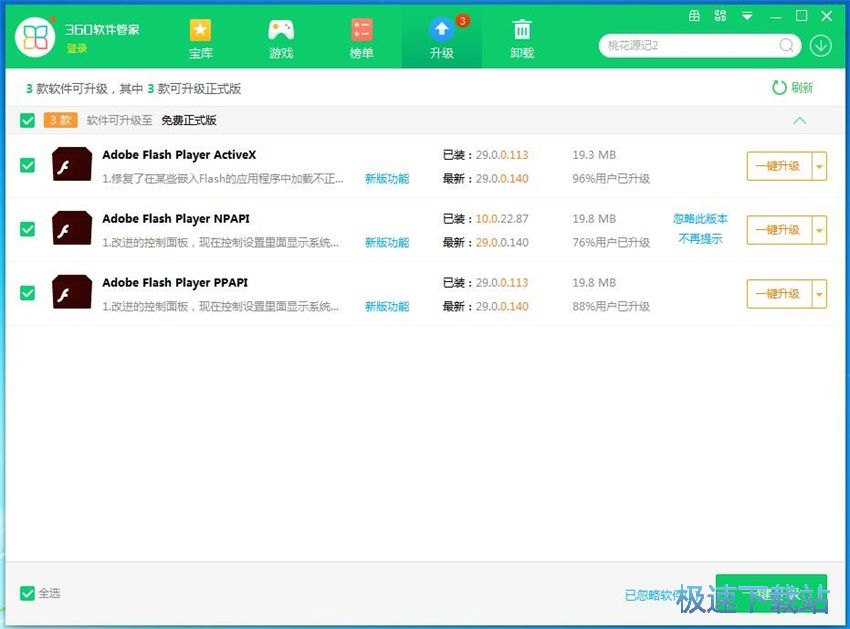Uncheck Adobe Flash Player PPAPI checkbox

27,293
